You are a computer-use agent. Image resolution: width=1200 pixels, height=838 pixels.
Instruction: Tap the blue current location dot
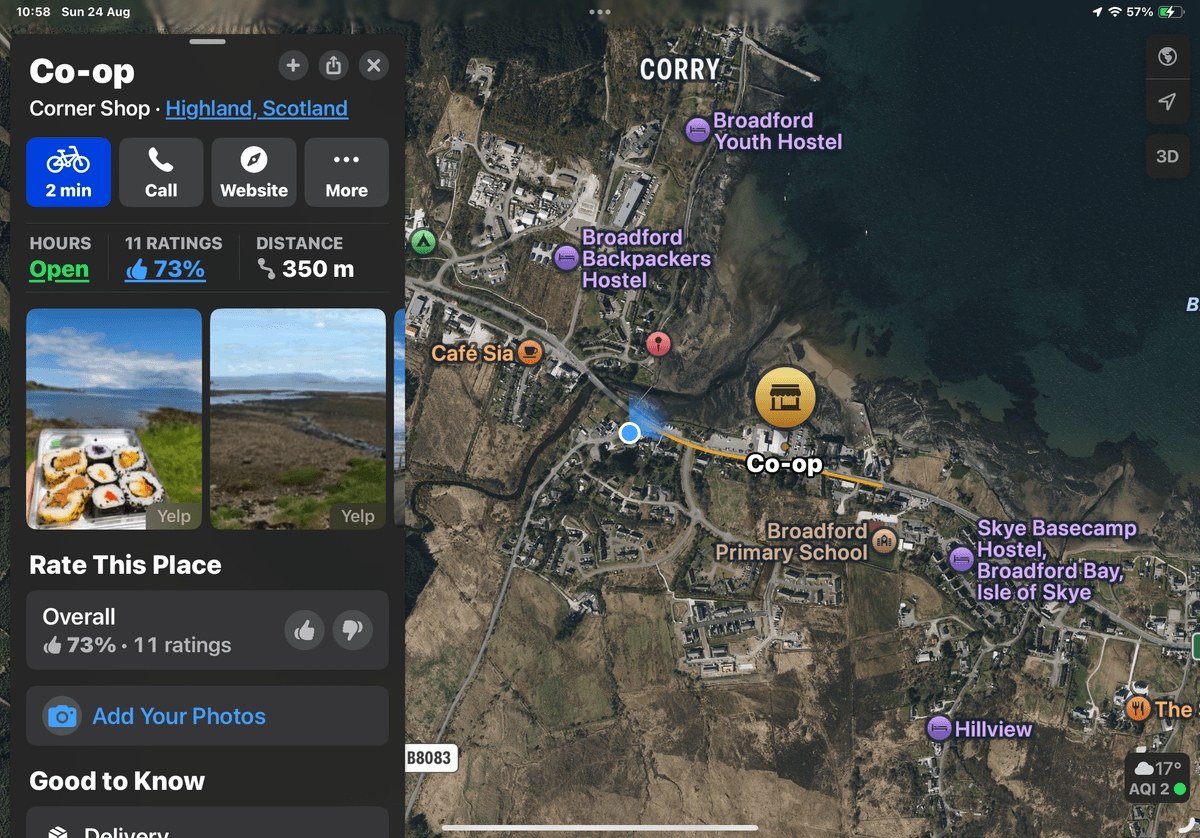pos(629,433)
